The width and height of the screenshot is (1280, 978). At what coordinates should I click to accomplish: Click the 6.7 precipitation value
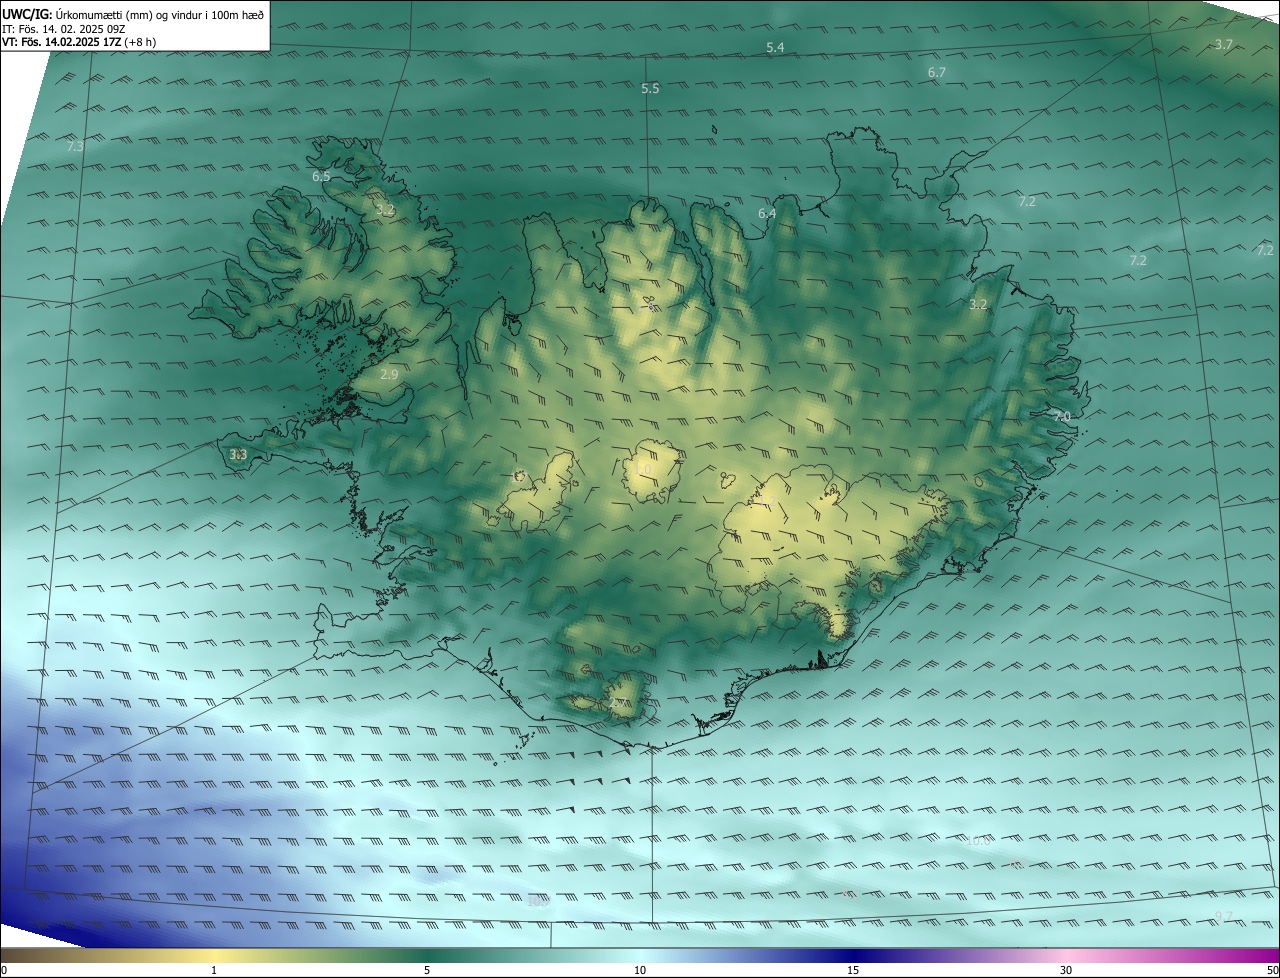[937, 73]
